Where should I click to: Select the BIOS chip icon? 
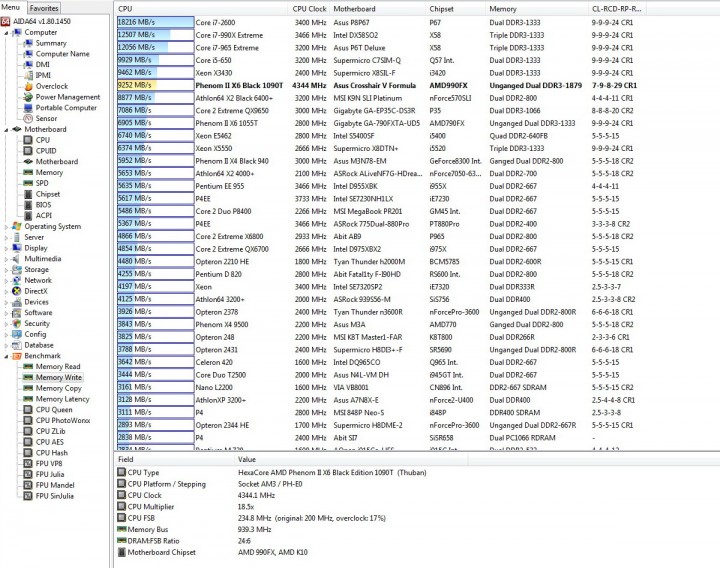(28, 205)
